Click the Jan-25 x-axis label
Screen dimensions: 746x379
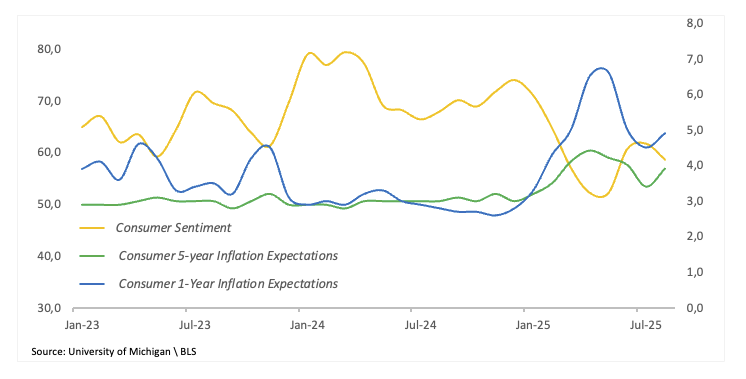[533, 325]
